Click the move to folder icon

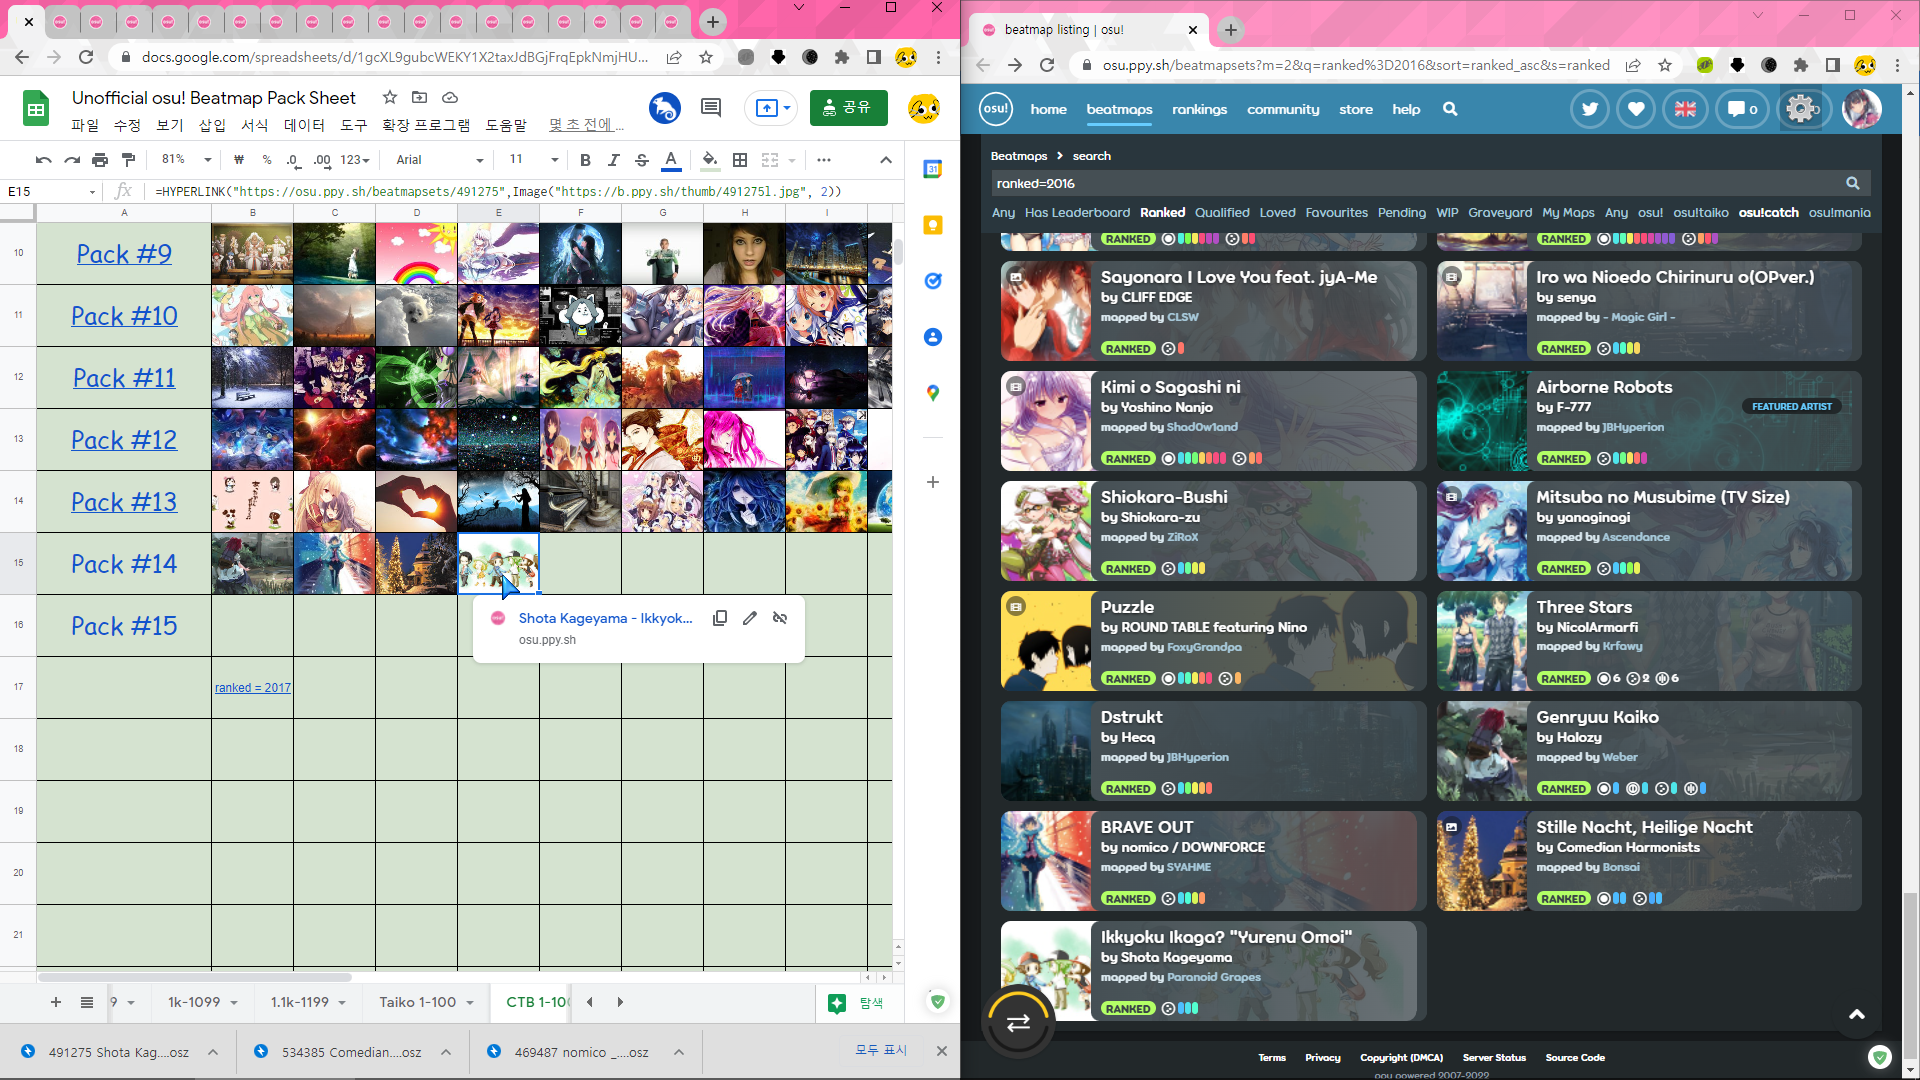(420, 97)
